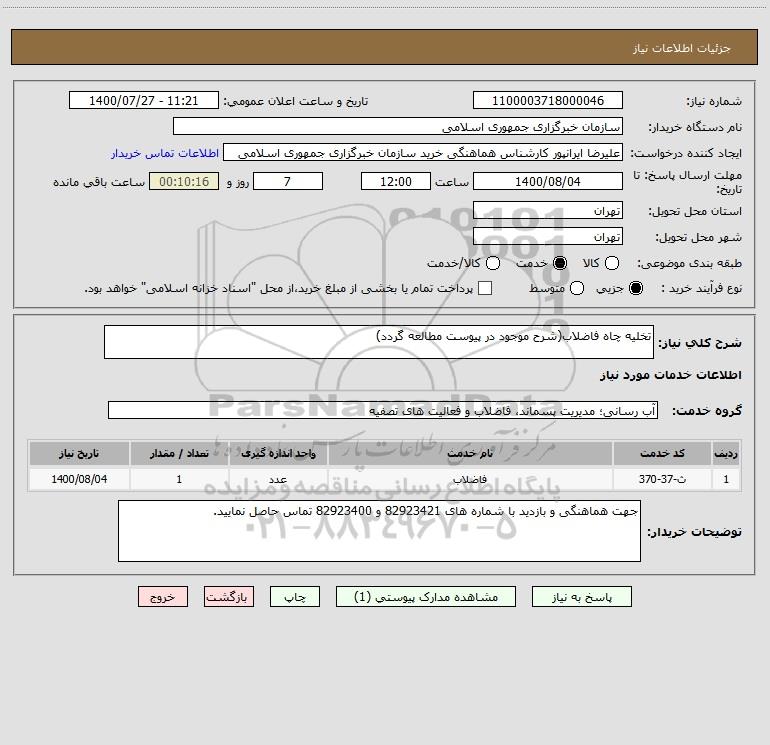Viewport: 770px width, 745px height.
Task: Select the کالا radio button
Action: coord(612,263)
